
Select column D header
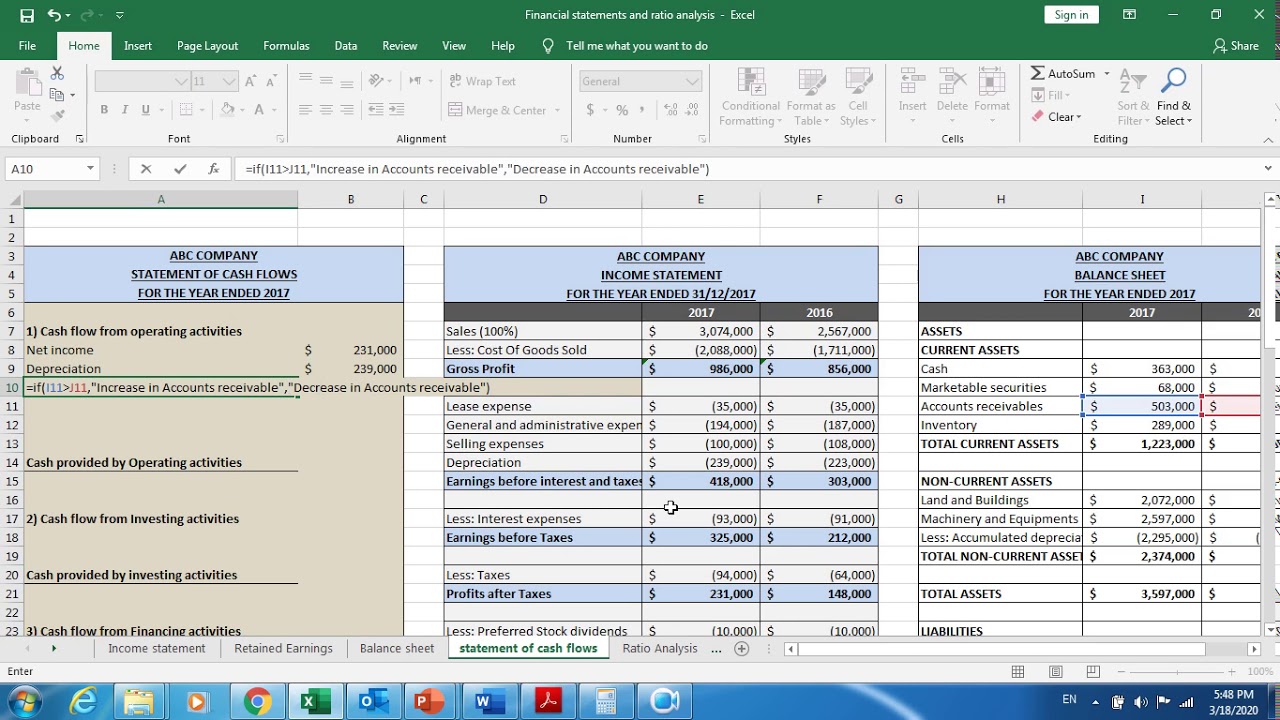coord(543,200)
